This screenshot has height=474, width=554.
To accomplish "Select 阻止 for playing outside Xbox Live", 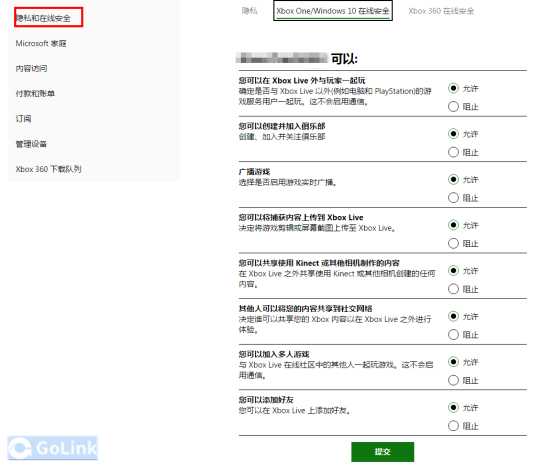I will [x=453, y=106].
